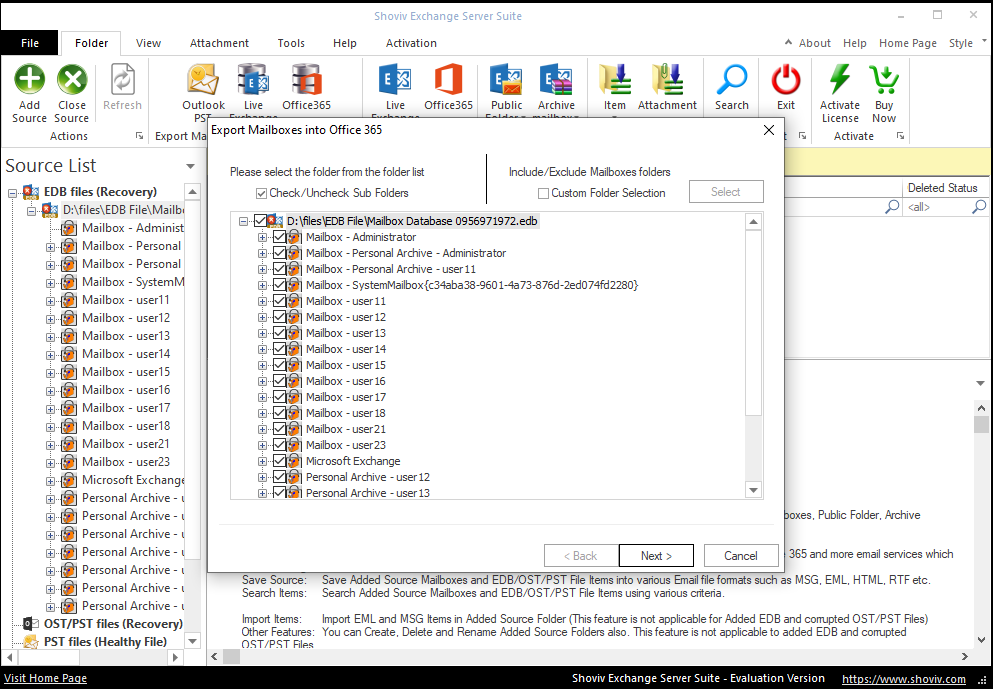The image size is (993, 689).
Task: Click the Attachment ribbon icon
Action: pyautogui.click(x=667, y=80)
